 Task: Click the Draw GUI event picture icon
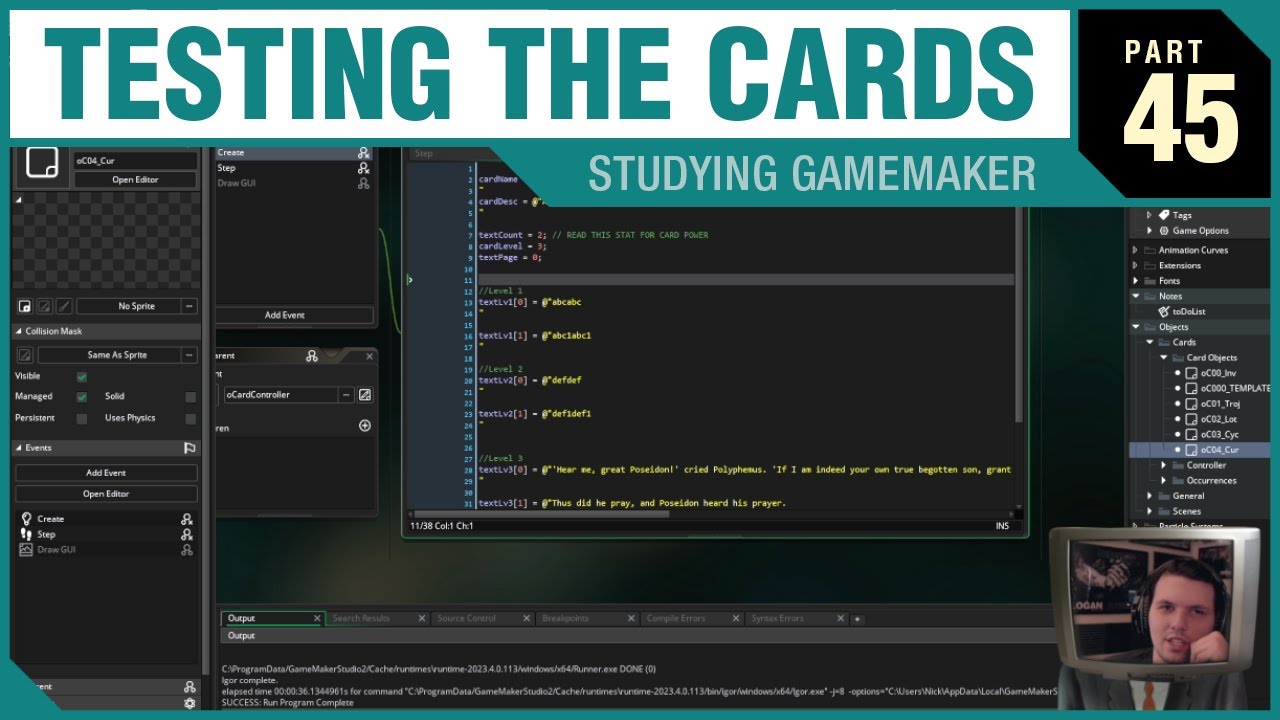coord(26,549)
